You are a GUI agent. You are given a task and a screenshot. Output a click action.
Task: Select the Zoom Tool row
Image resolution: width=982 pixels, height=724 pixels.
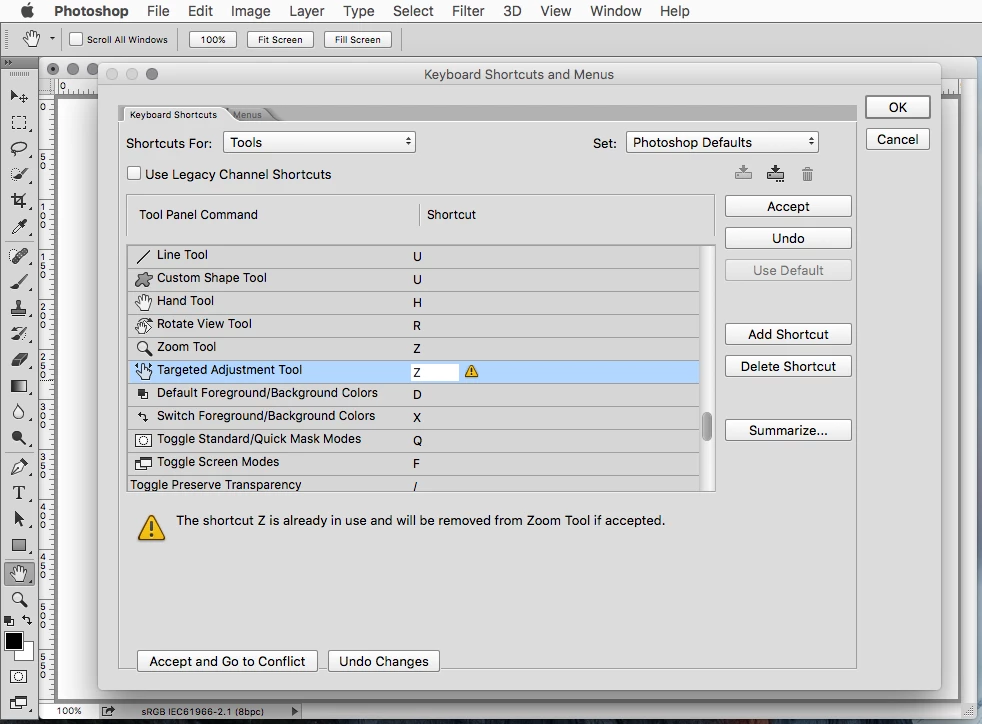point(413,348)
